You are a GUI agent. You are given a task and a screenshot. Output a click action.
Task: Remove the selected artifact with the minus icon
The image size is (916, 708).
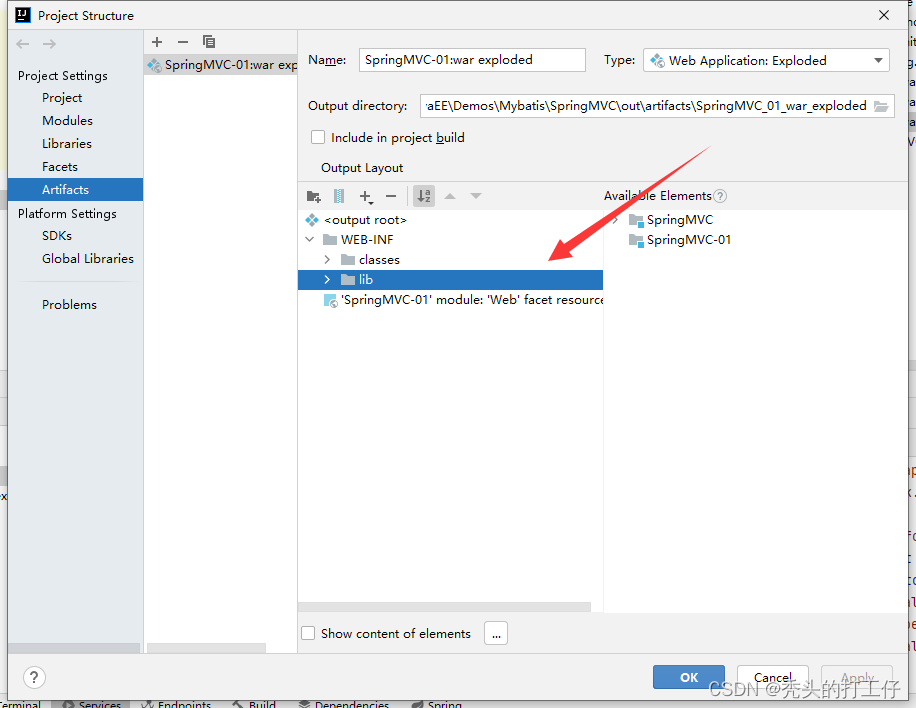(183, 42)
